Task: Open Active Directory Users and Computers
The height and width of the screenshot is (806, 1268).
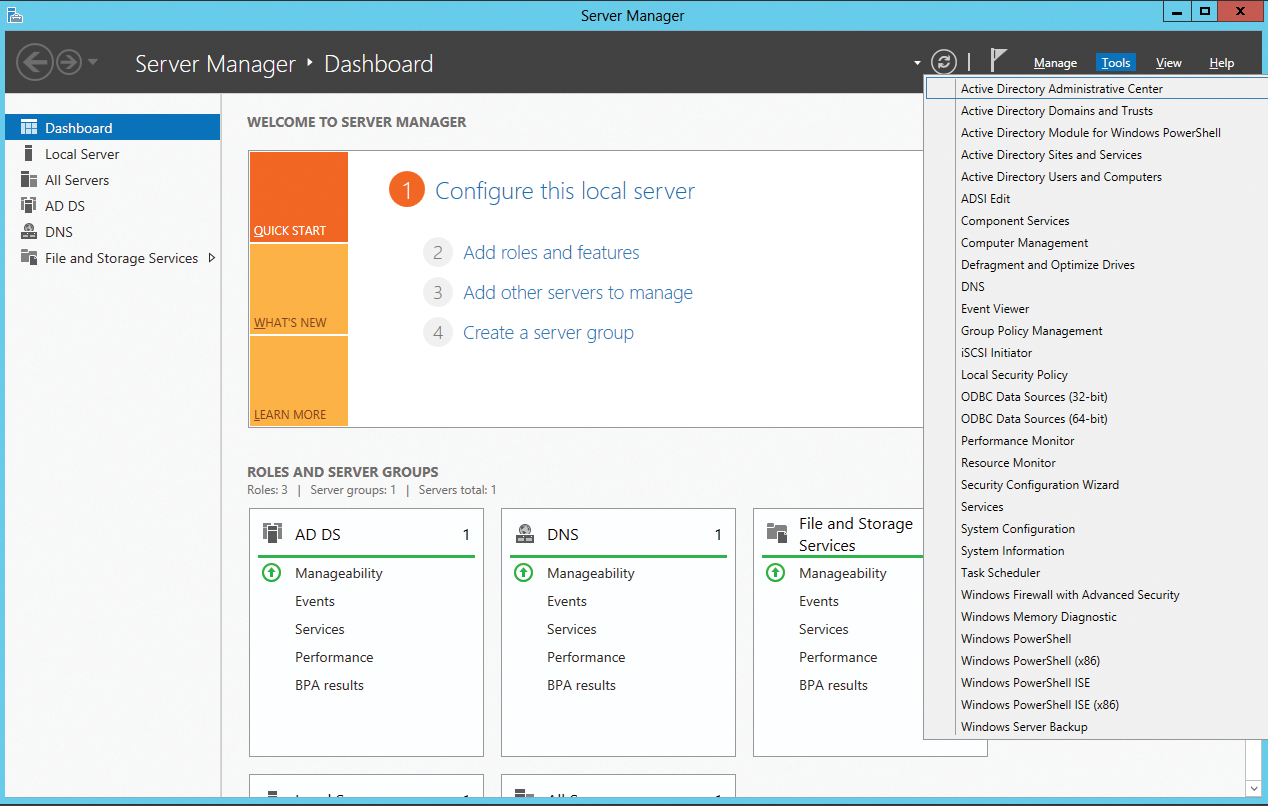Action: [x=1061, y=176]
